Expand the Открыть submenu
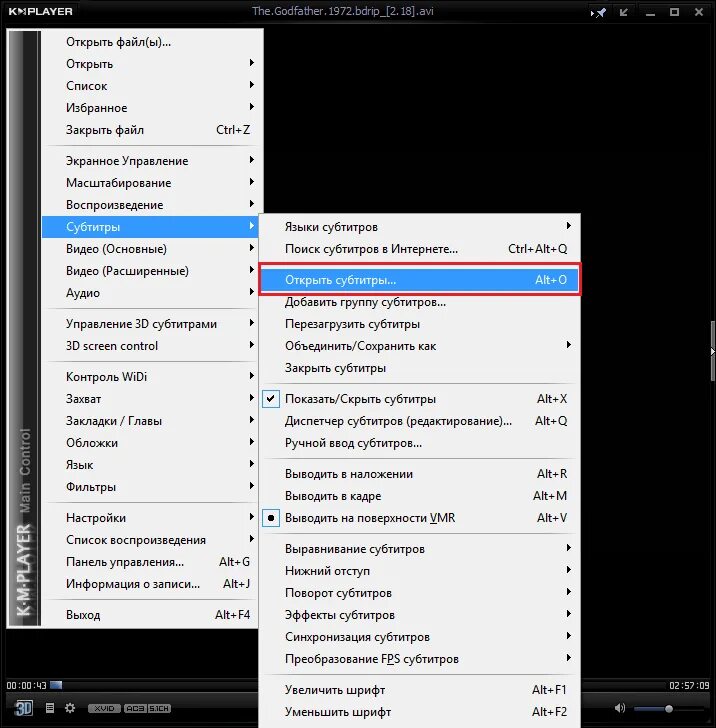Image resolution: width=716 pixels, height=728 pixels. coord(150,64)
